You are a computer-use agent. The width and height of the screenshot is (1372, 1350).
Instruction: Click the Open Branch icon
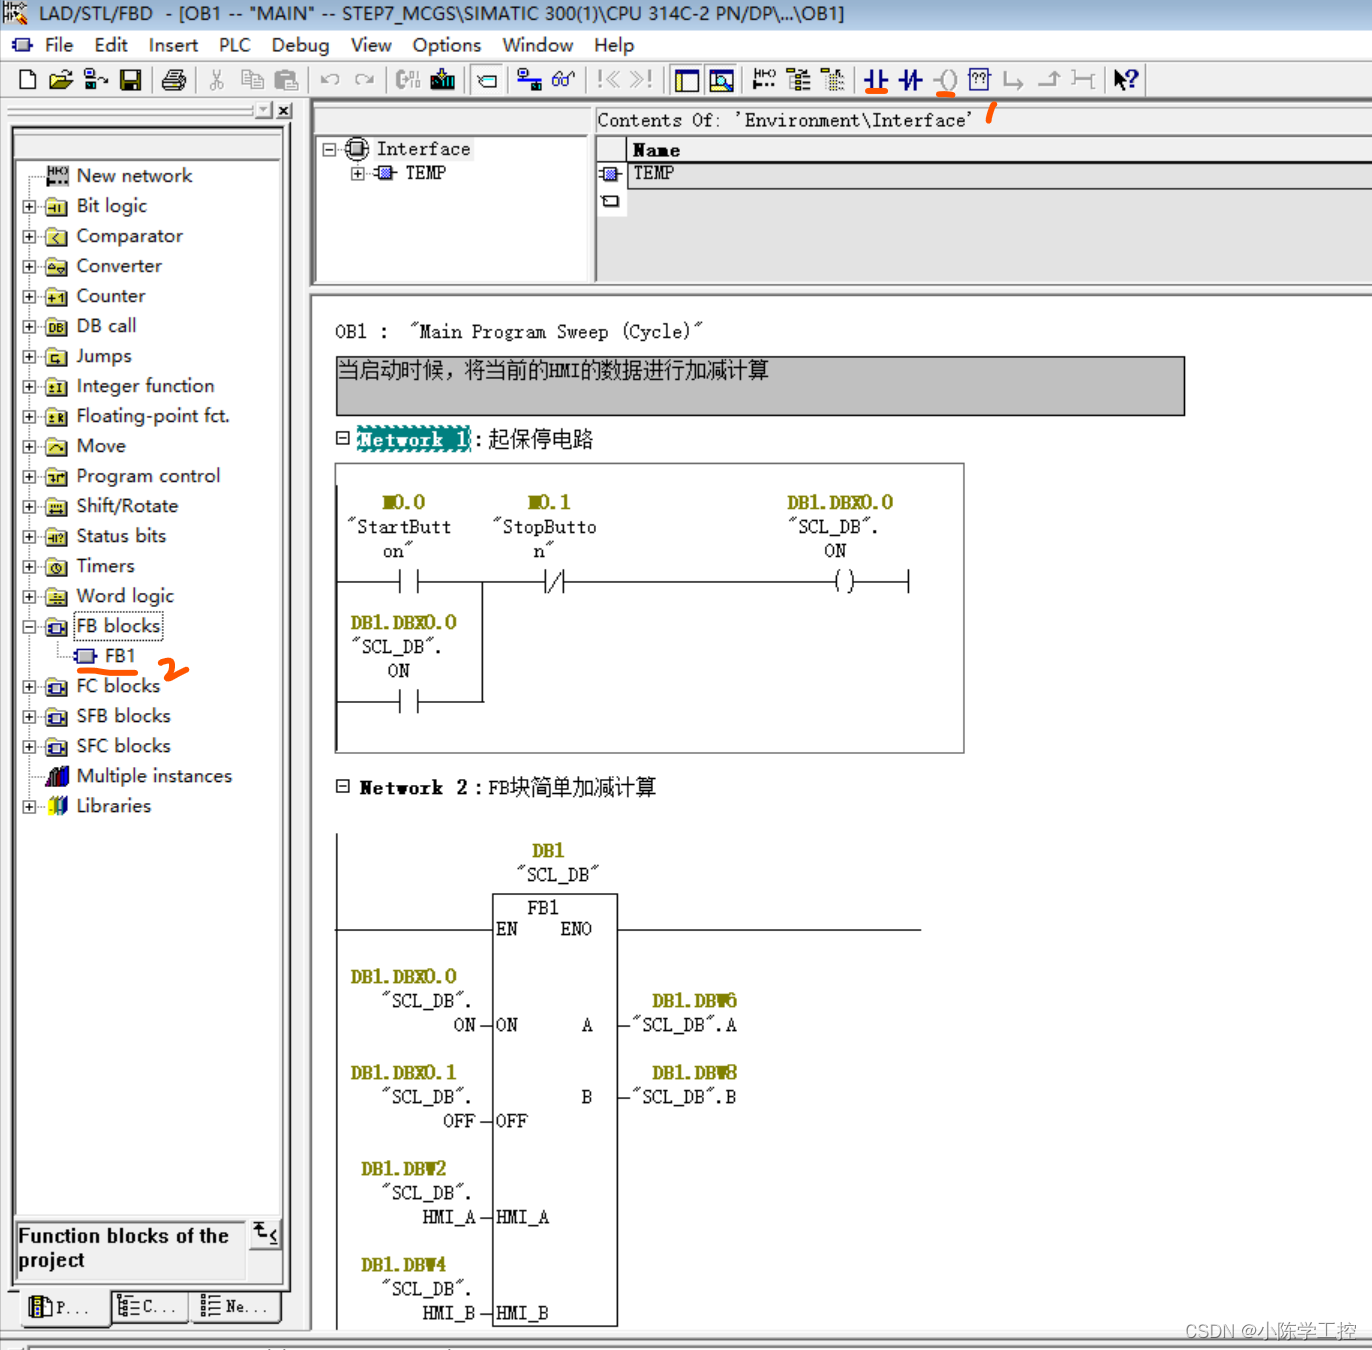(1014, 80)
